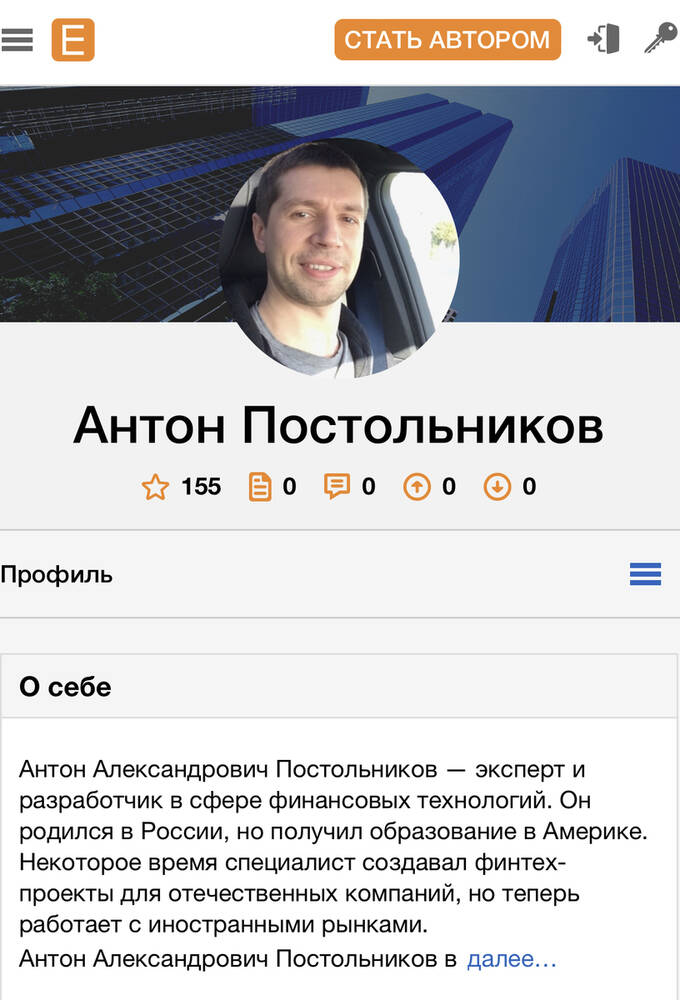Screen dimensions: 680x1000
Task: Click the zero count beside document icon
Action: [x=290, y=487]
